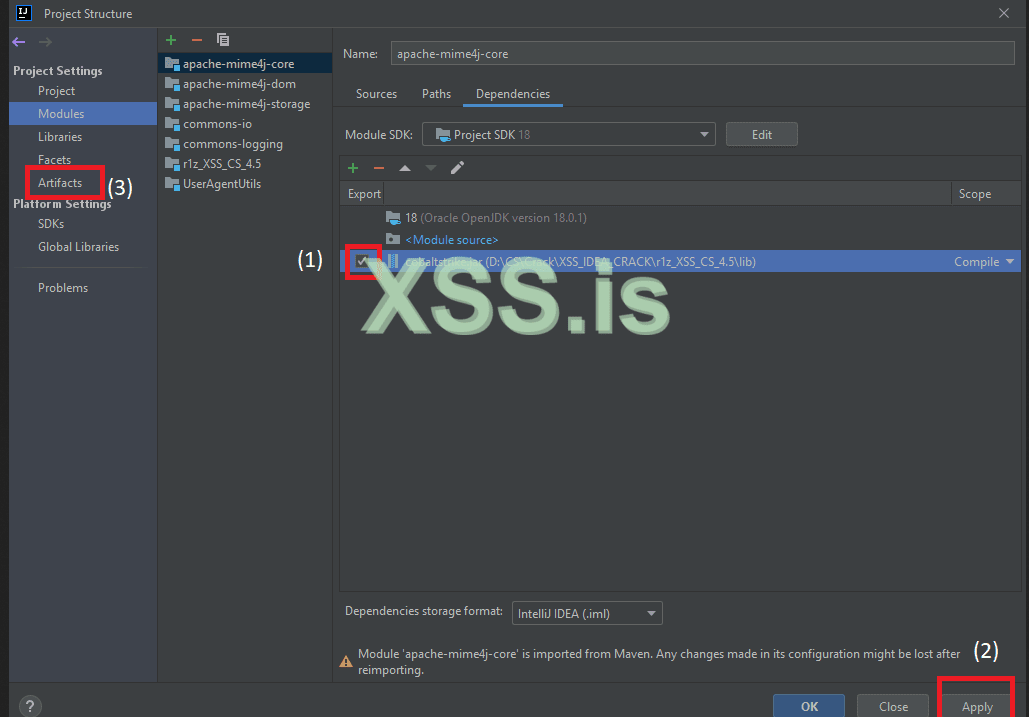
Task: Select apache-mime4j-storage module
Action: coord(245,104)
